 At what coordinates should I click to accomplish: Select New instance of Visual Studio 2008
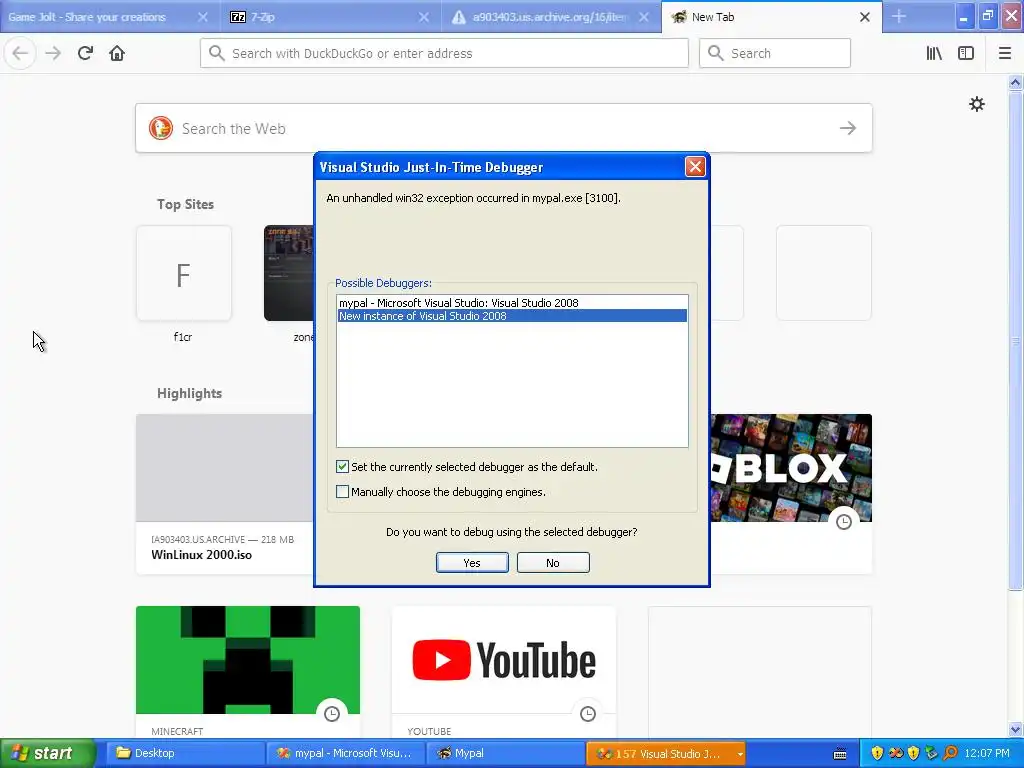pyautogui.click(x=512, y=316)
